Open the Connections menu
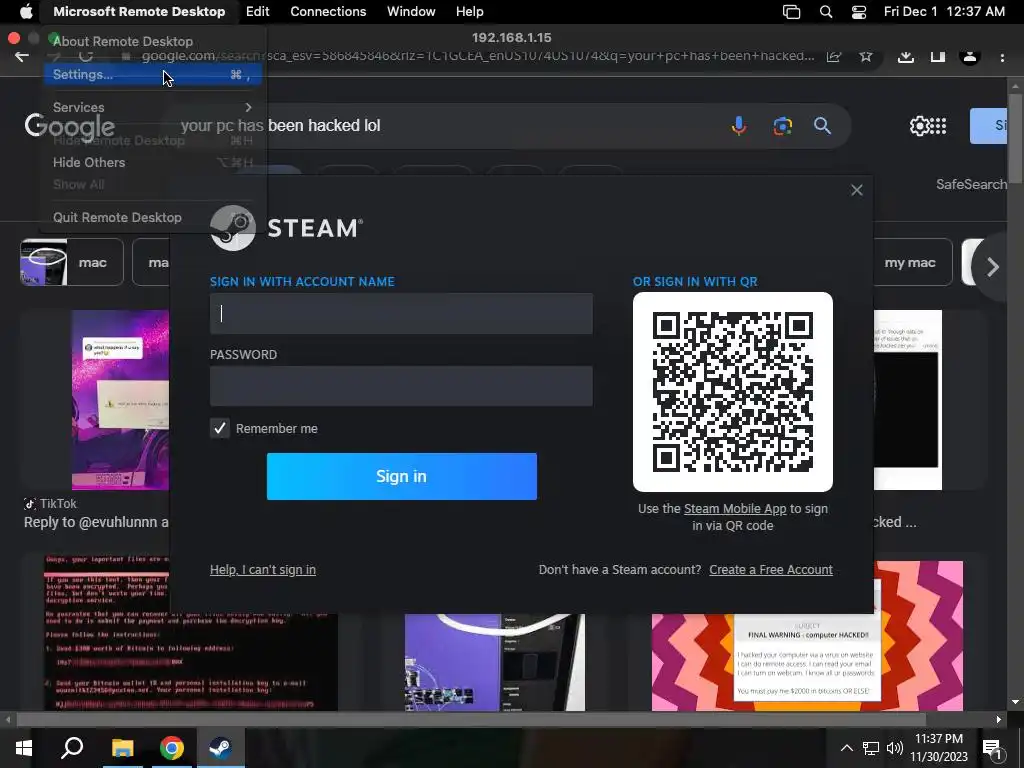The height and width of the screenshot is (768, 1024). [x=328, y=11]
